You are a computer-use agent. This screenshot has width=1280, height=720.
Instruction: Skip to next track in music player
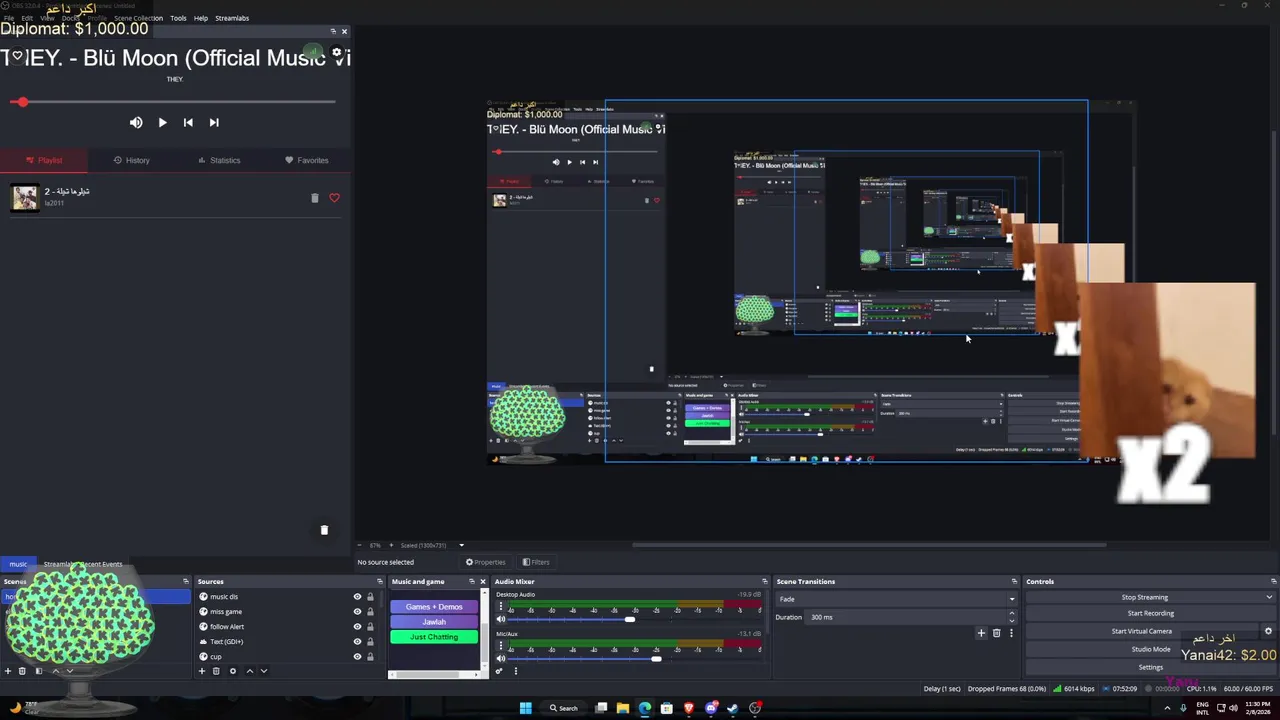[214, 122]
